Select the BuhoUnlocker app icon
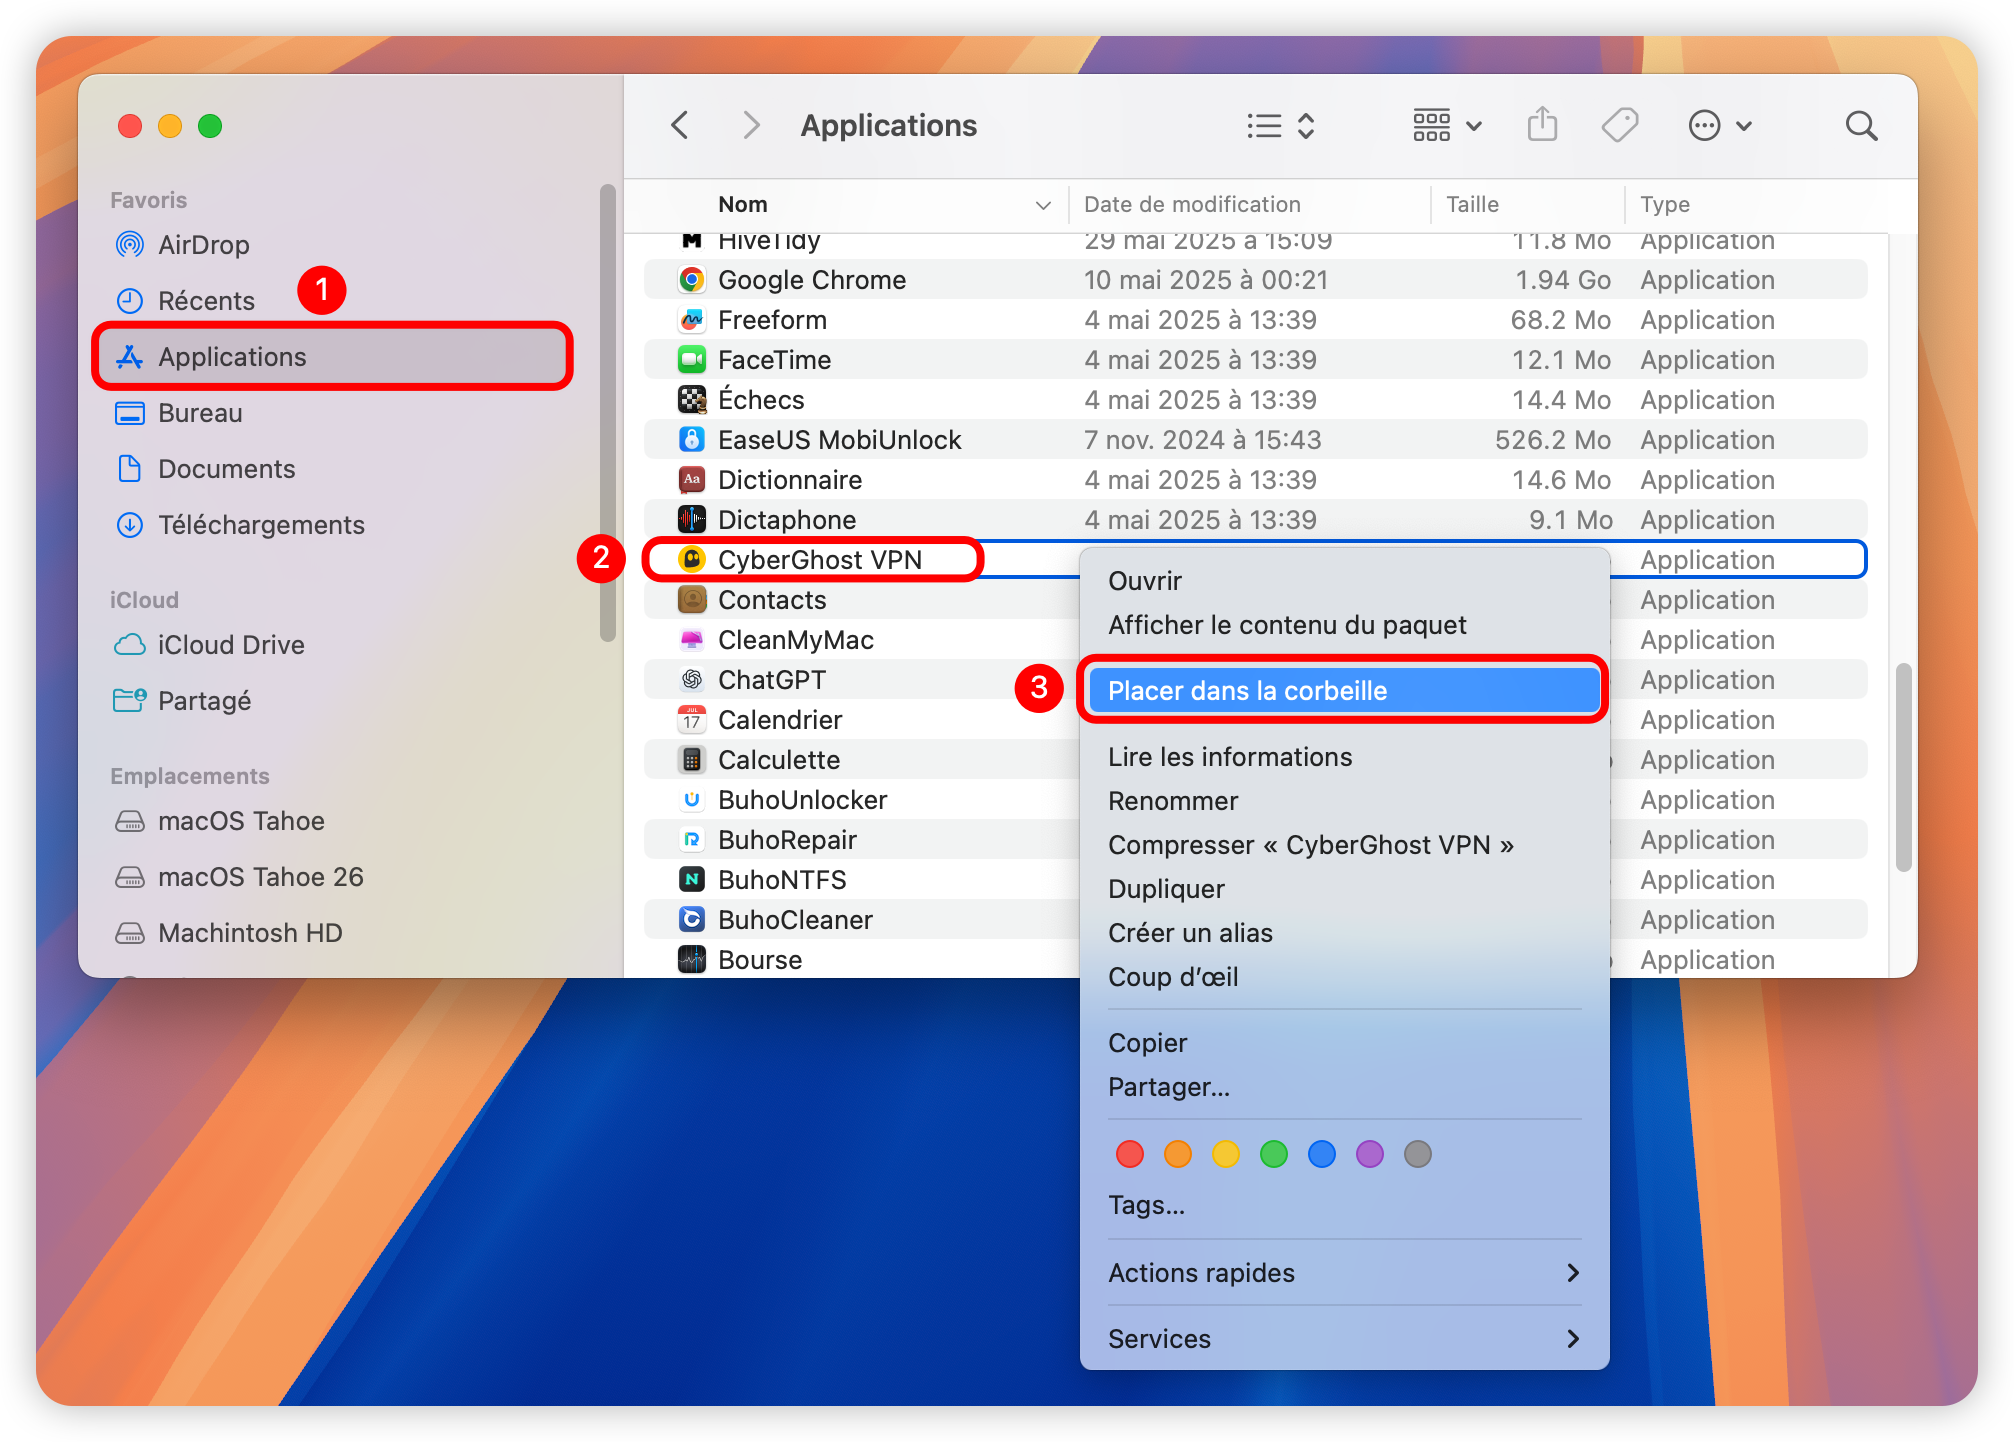 coord(691,800)
